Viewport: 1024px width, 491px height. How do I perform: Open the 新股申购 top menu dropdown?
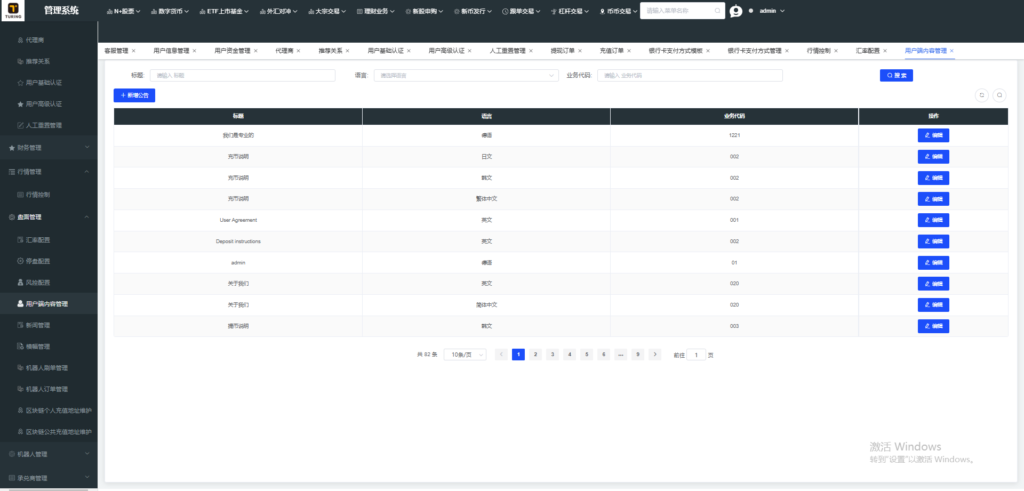coord(425,11)
